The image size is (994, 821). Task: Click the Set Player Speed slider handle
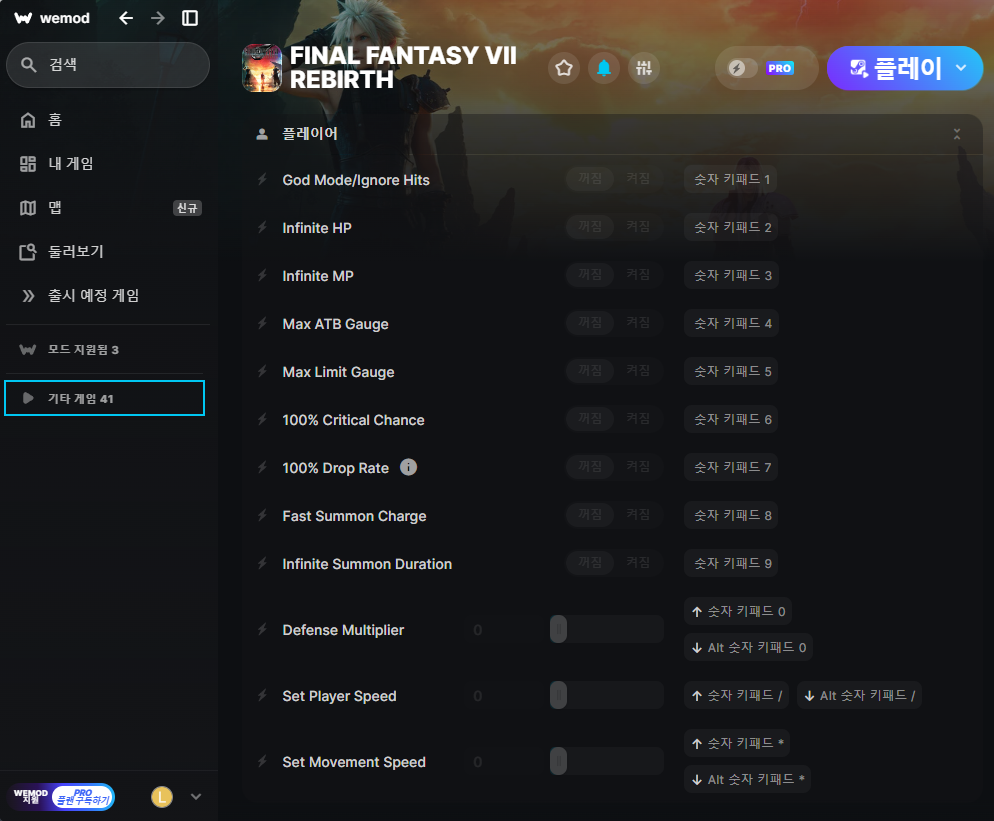[558, 695]
